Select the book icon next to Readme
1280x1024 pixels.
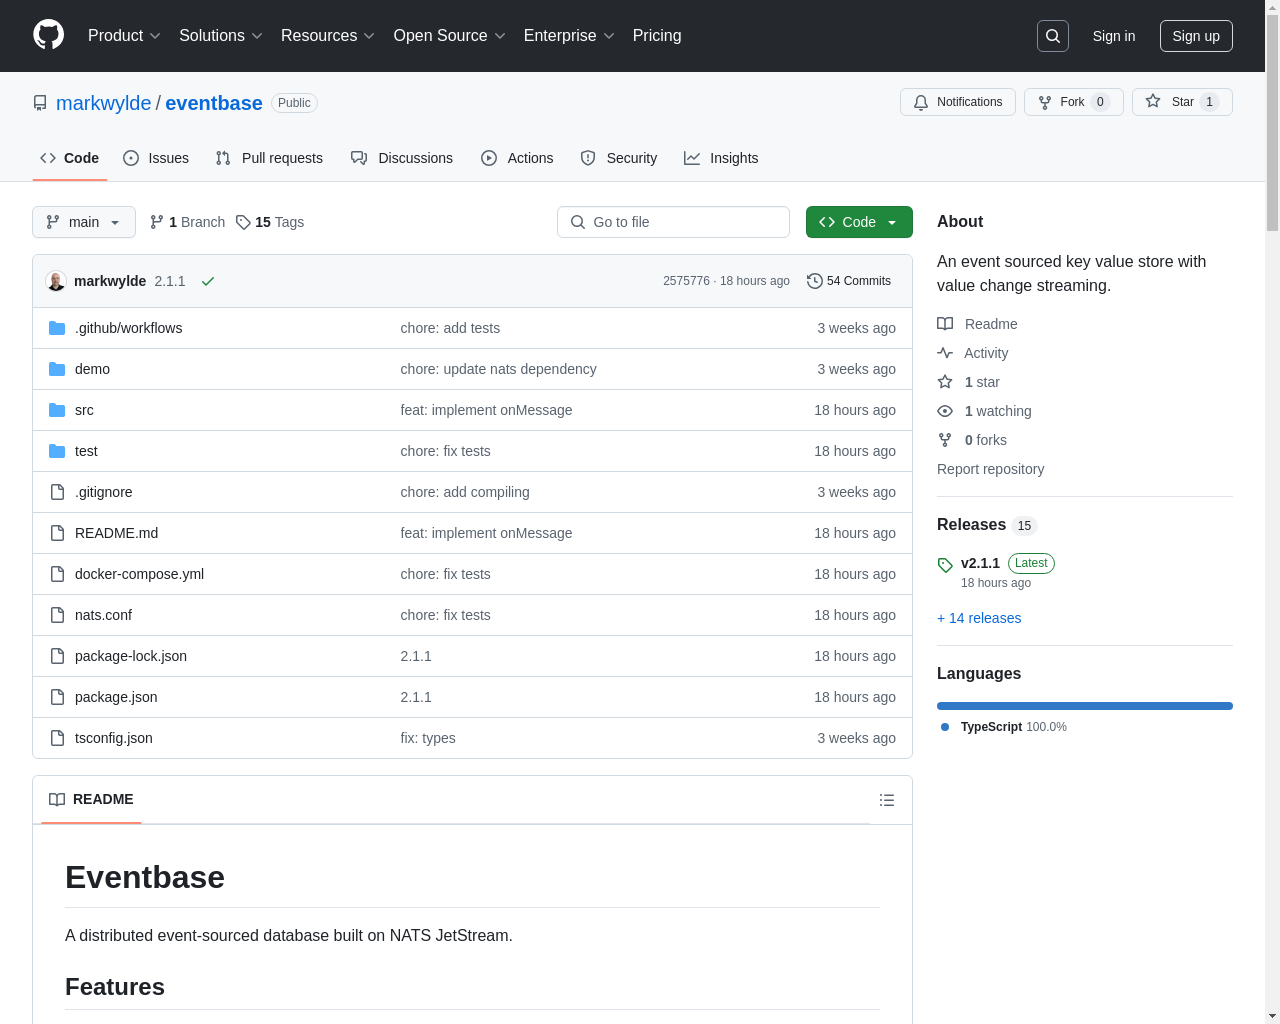tap(945, 324)
